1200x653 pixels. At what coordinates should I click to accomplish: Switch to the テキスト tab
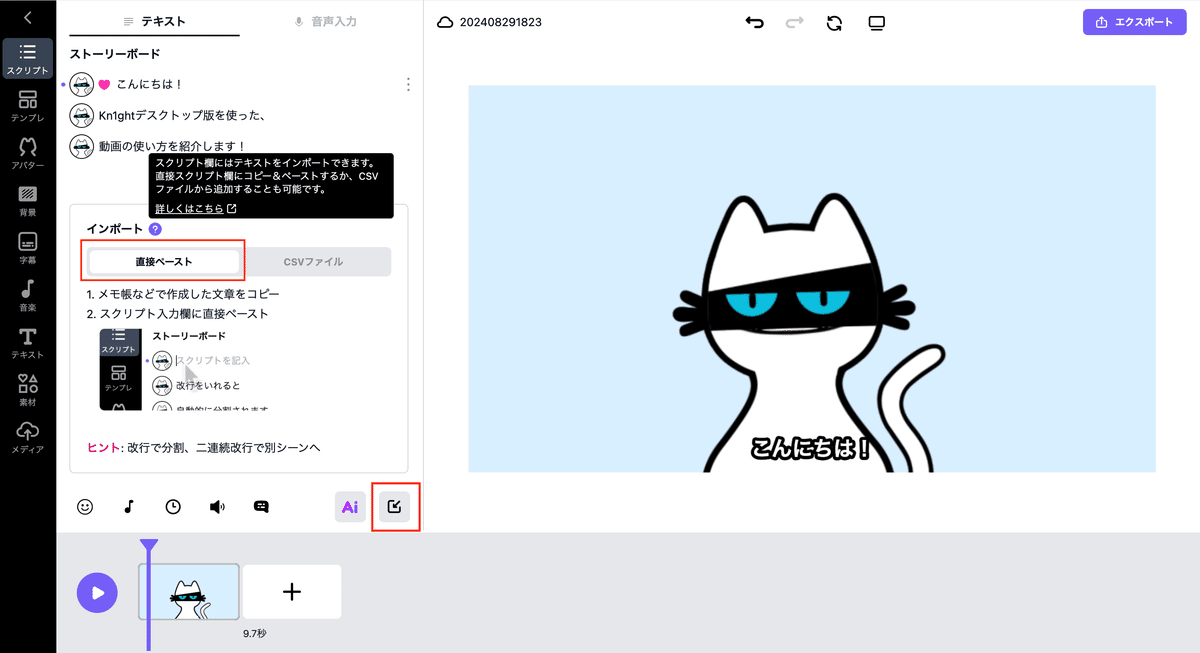tap(154, 21)
